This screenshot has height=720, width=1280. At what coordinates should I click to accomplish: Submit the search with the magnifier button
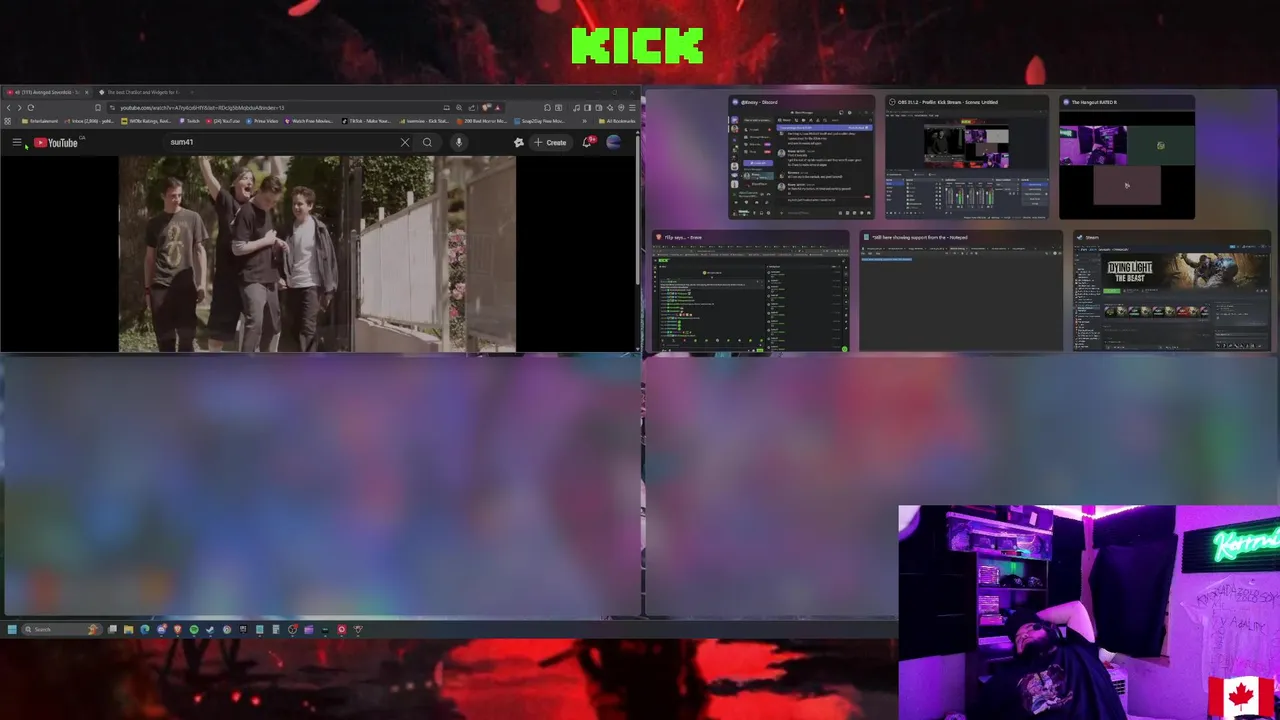pos(427,142)
